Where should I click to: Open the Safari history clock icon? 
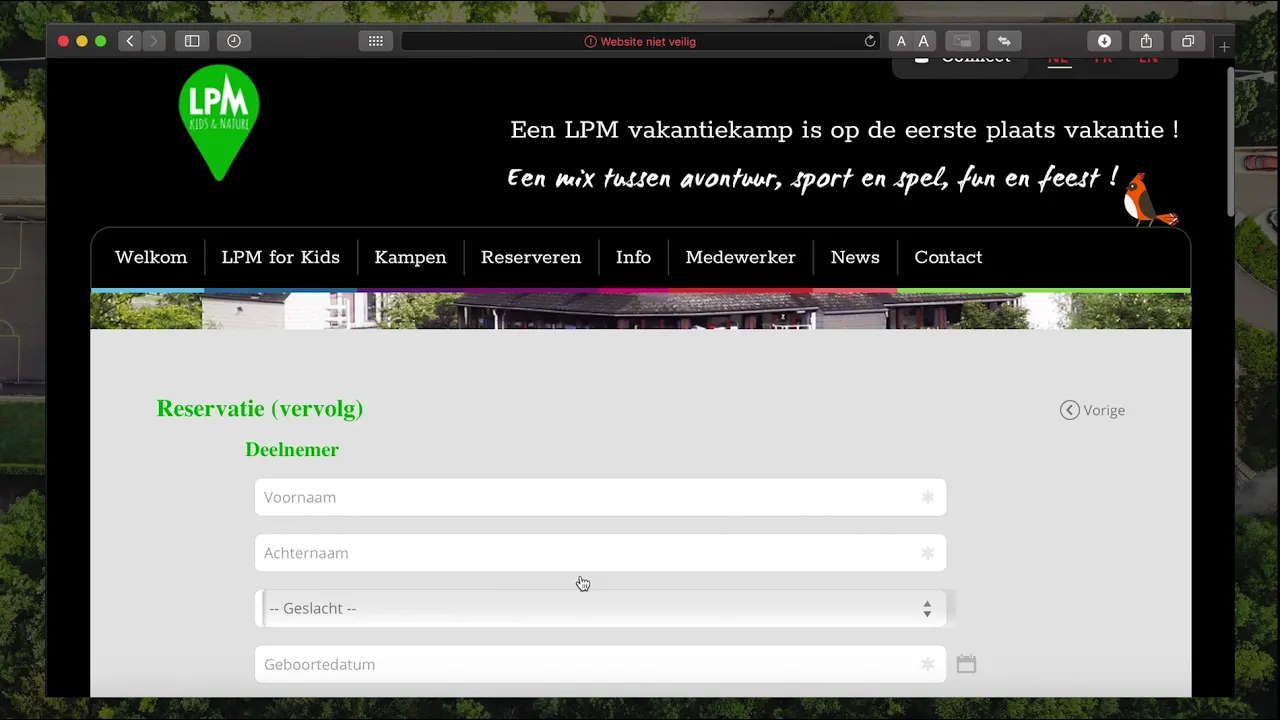(x=233, y=41)
